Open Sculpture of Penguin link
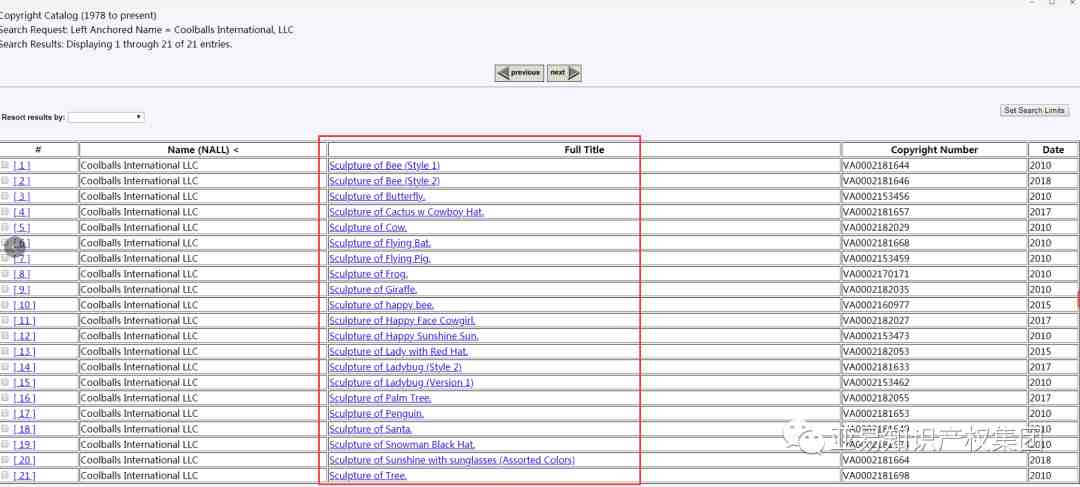Screen dimensions: 1080x487 coord(376,413)
